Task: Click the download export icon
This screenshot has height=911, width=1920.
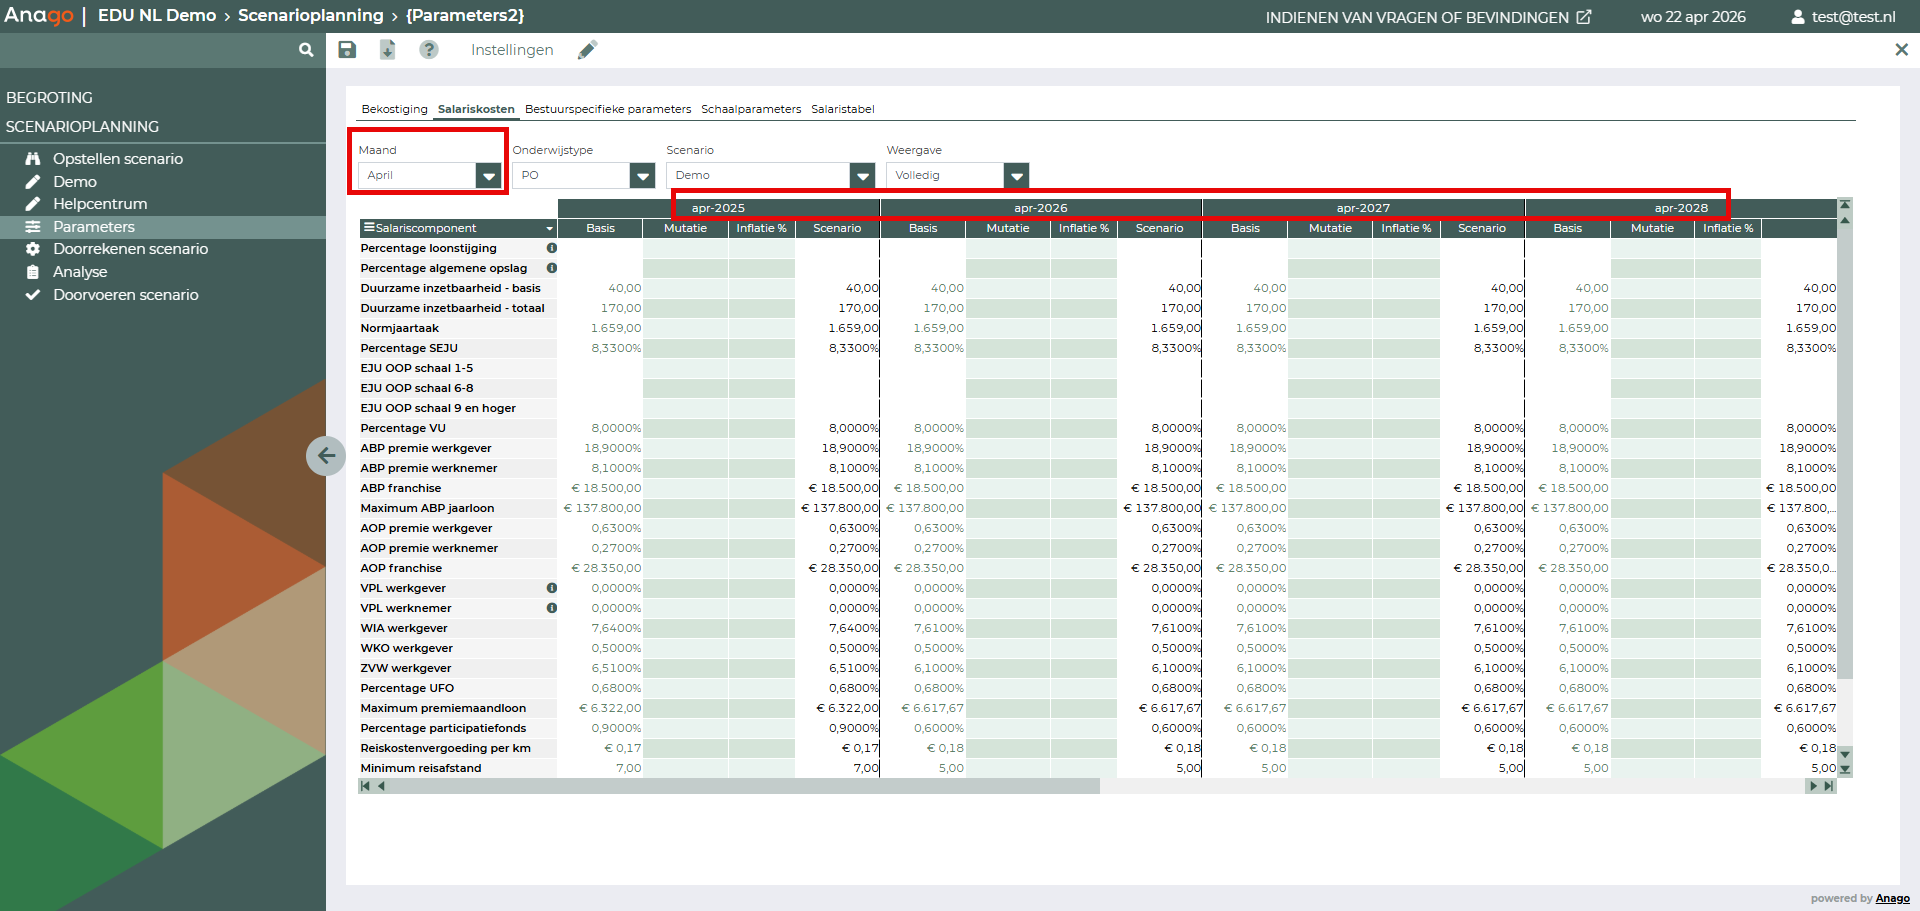Action: [x=387, y=50]
